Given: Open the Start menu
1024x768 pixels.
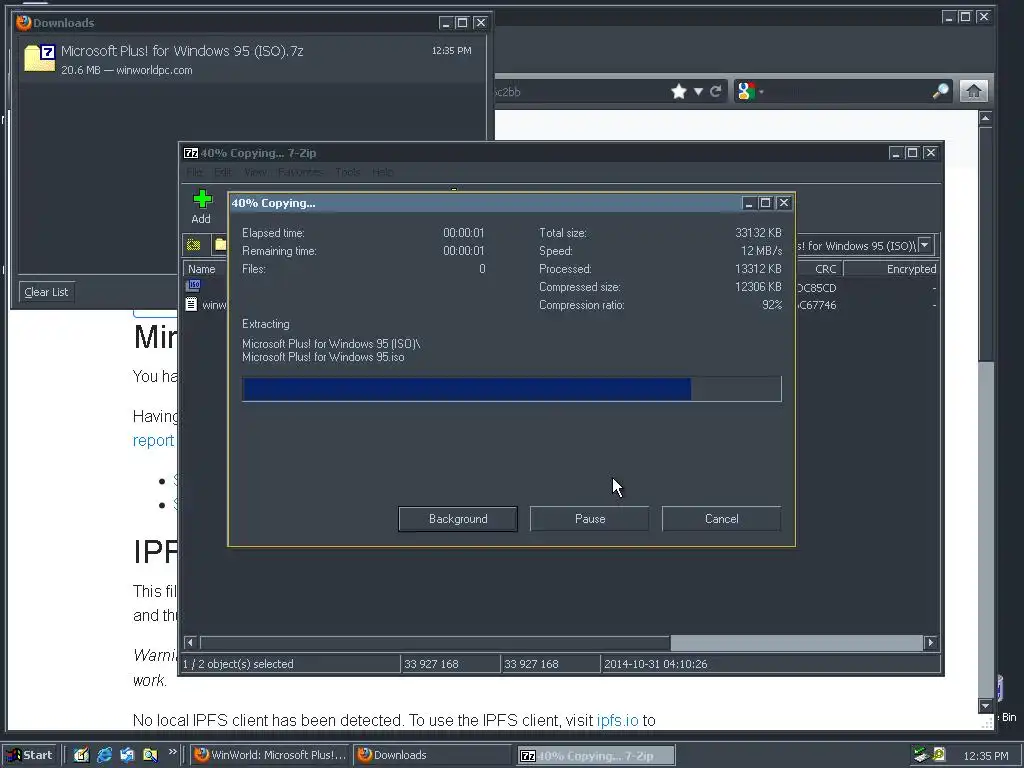Looking at the screenshot, I should (x=30, y=755).
